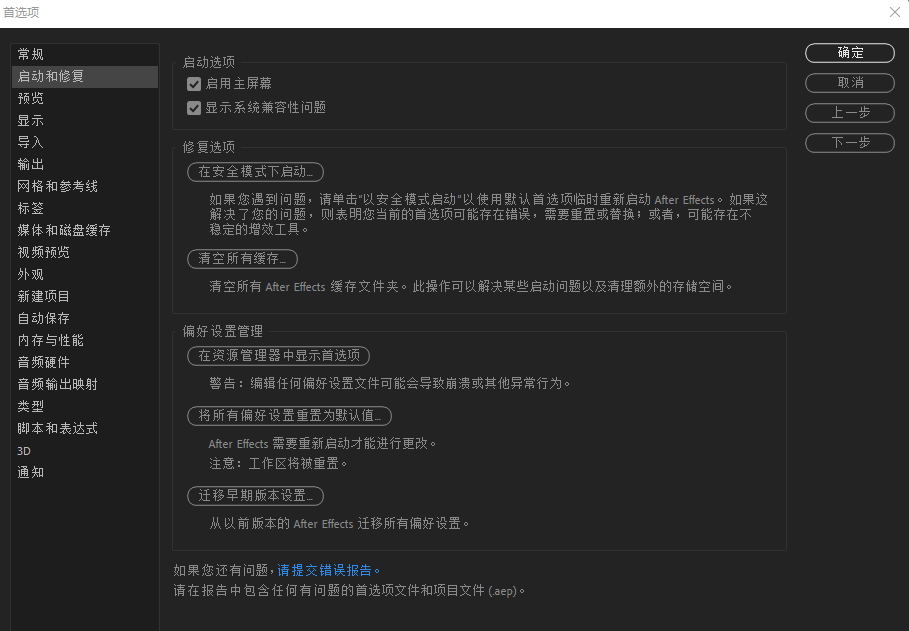Advance with the 下一步 button
Image resolution: width=909 pixels, height=631 pixels.
point(849,142)
